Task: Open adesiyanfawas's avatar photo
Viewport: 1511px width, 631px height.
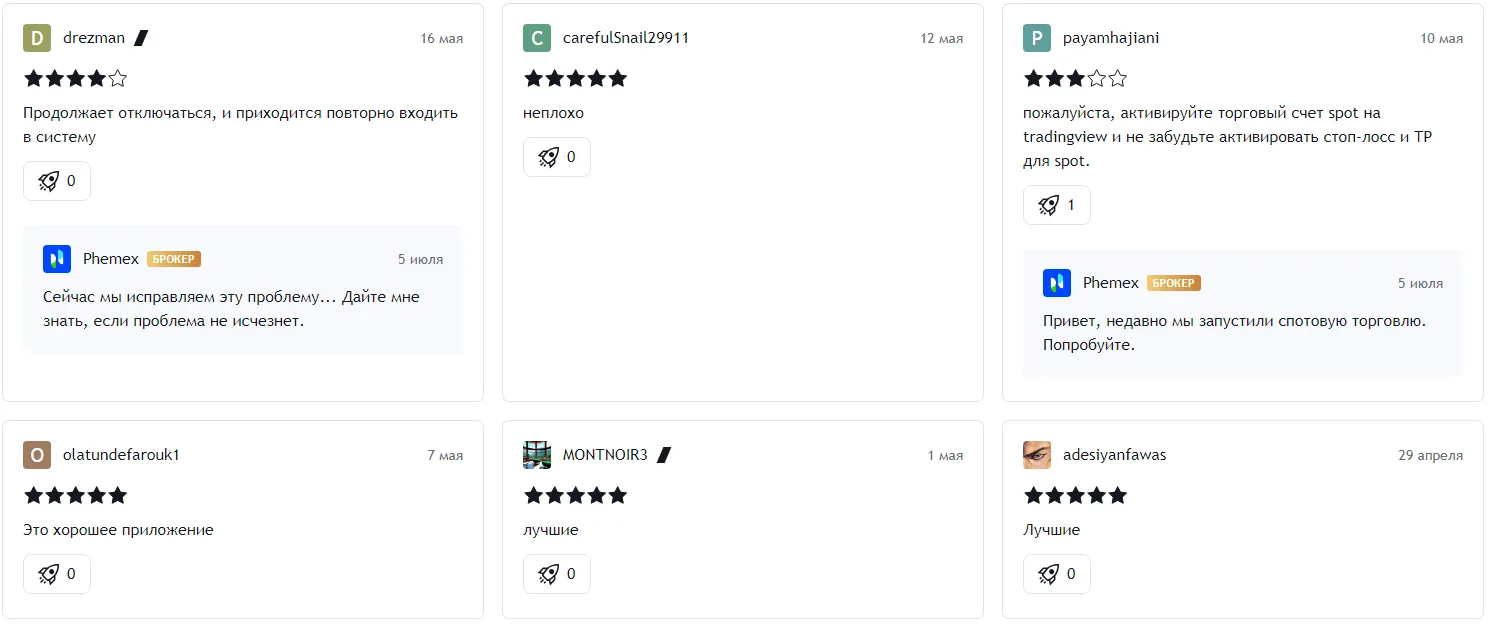Action: (x=1037, y=455)
